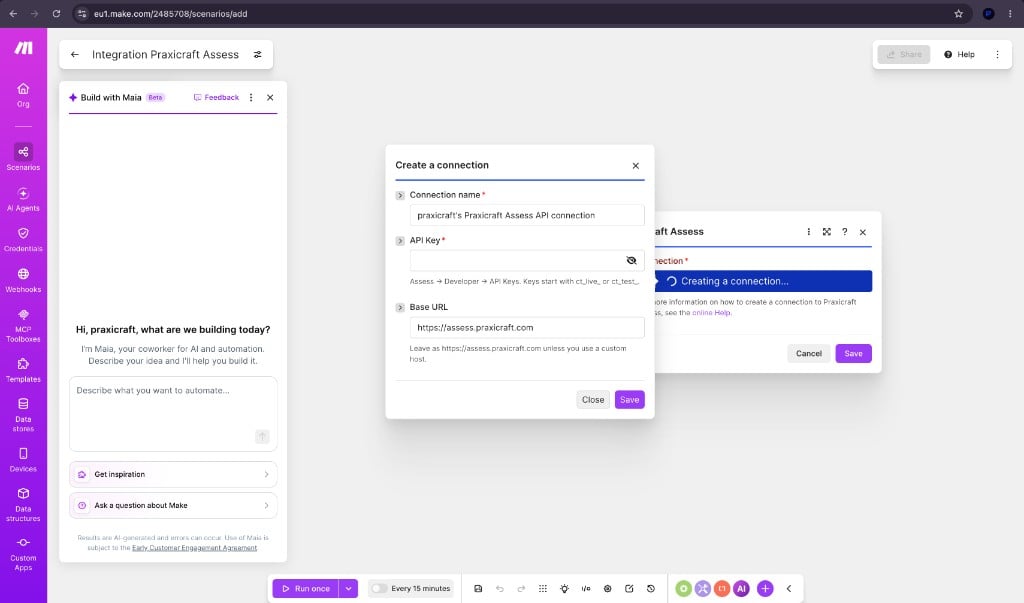
Task: Open the Help button
Action: click(959, 55)
